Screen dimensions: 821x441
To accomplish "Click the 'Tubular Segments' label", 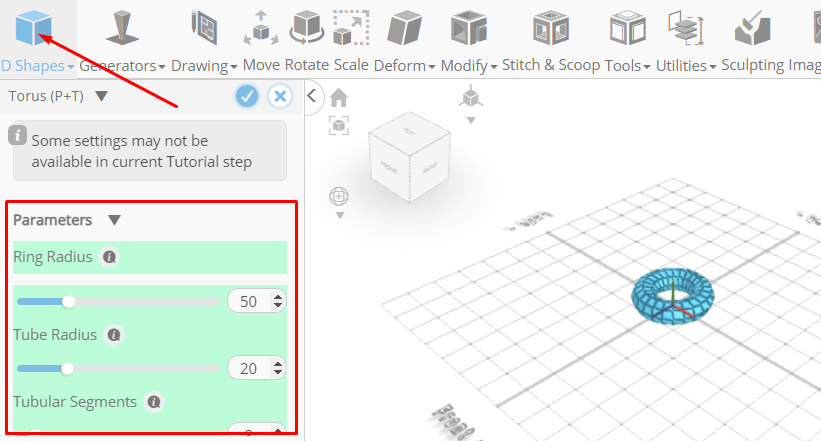I will pos(75,402).
